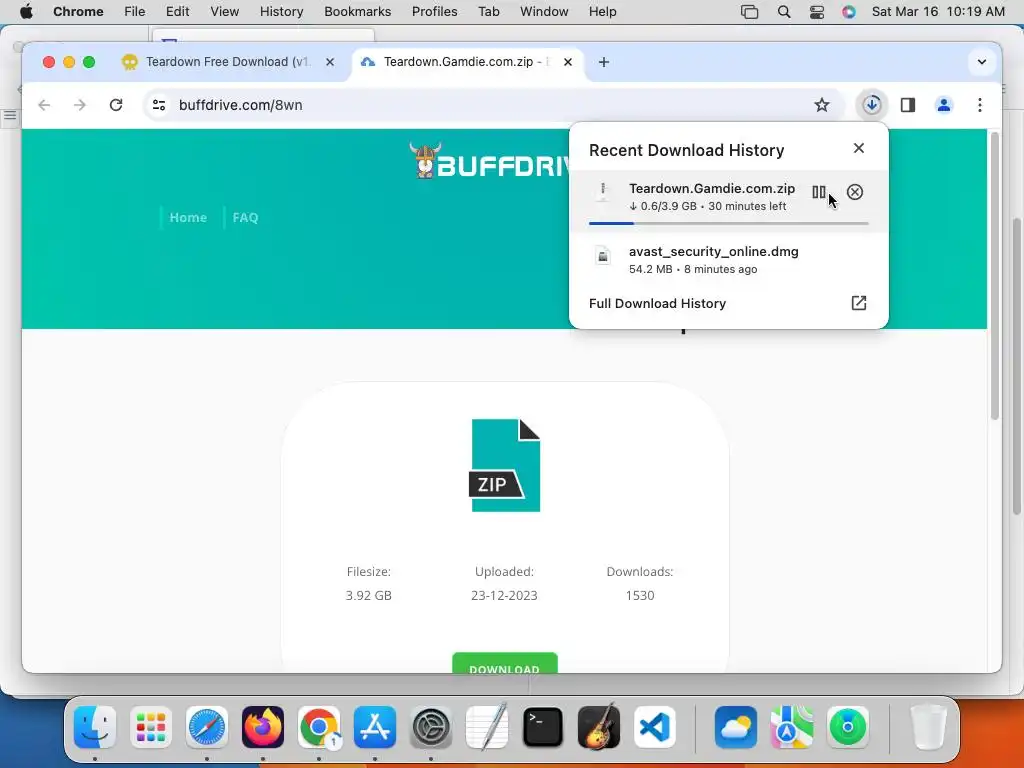Open Visual Studio Code from the Dock
1024x768 pixels.
pos(654,727)
